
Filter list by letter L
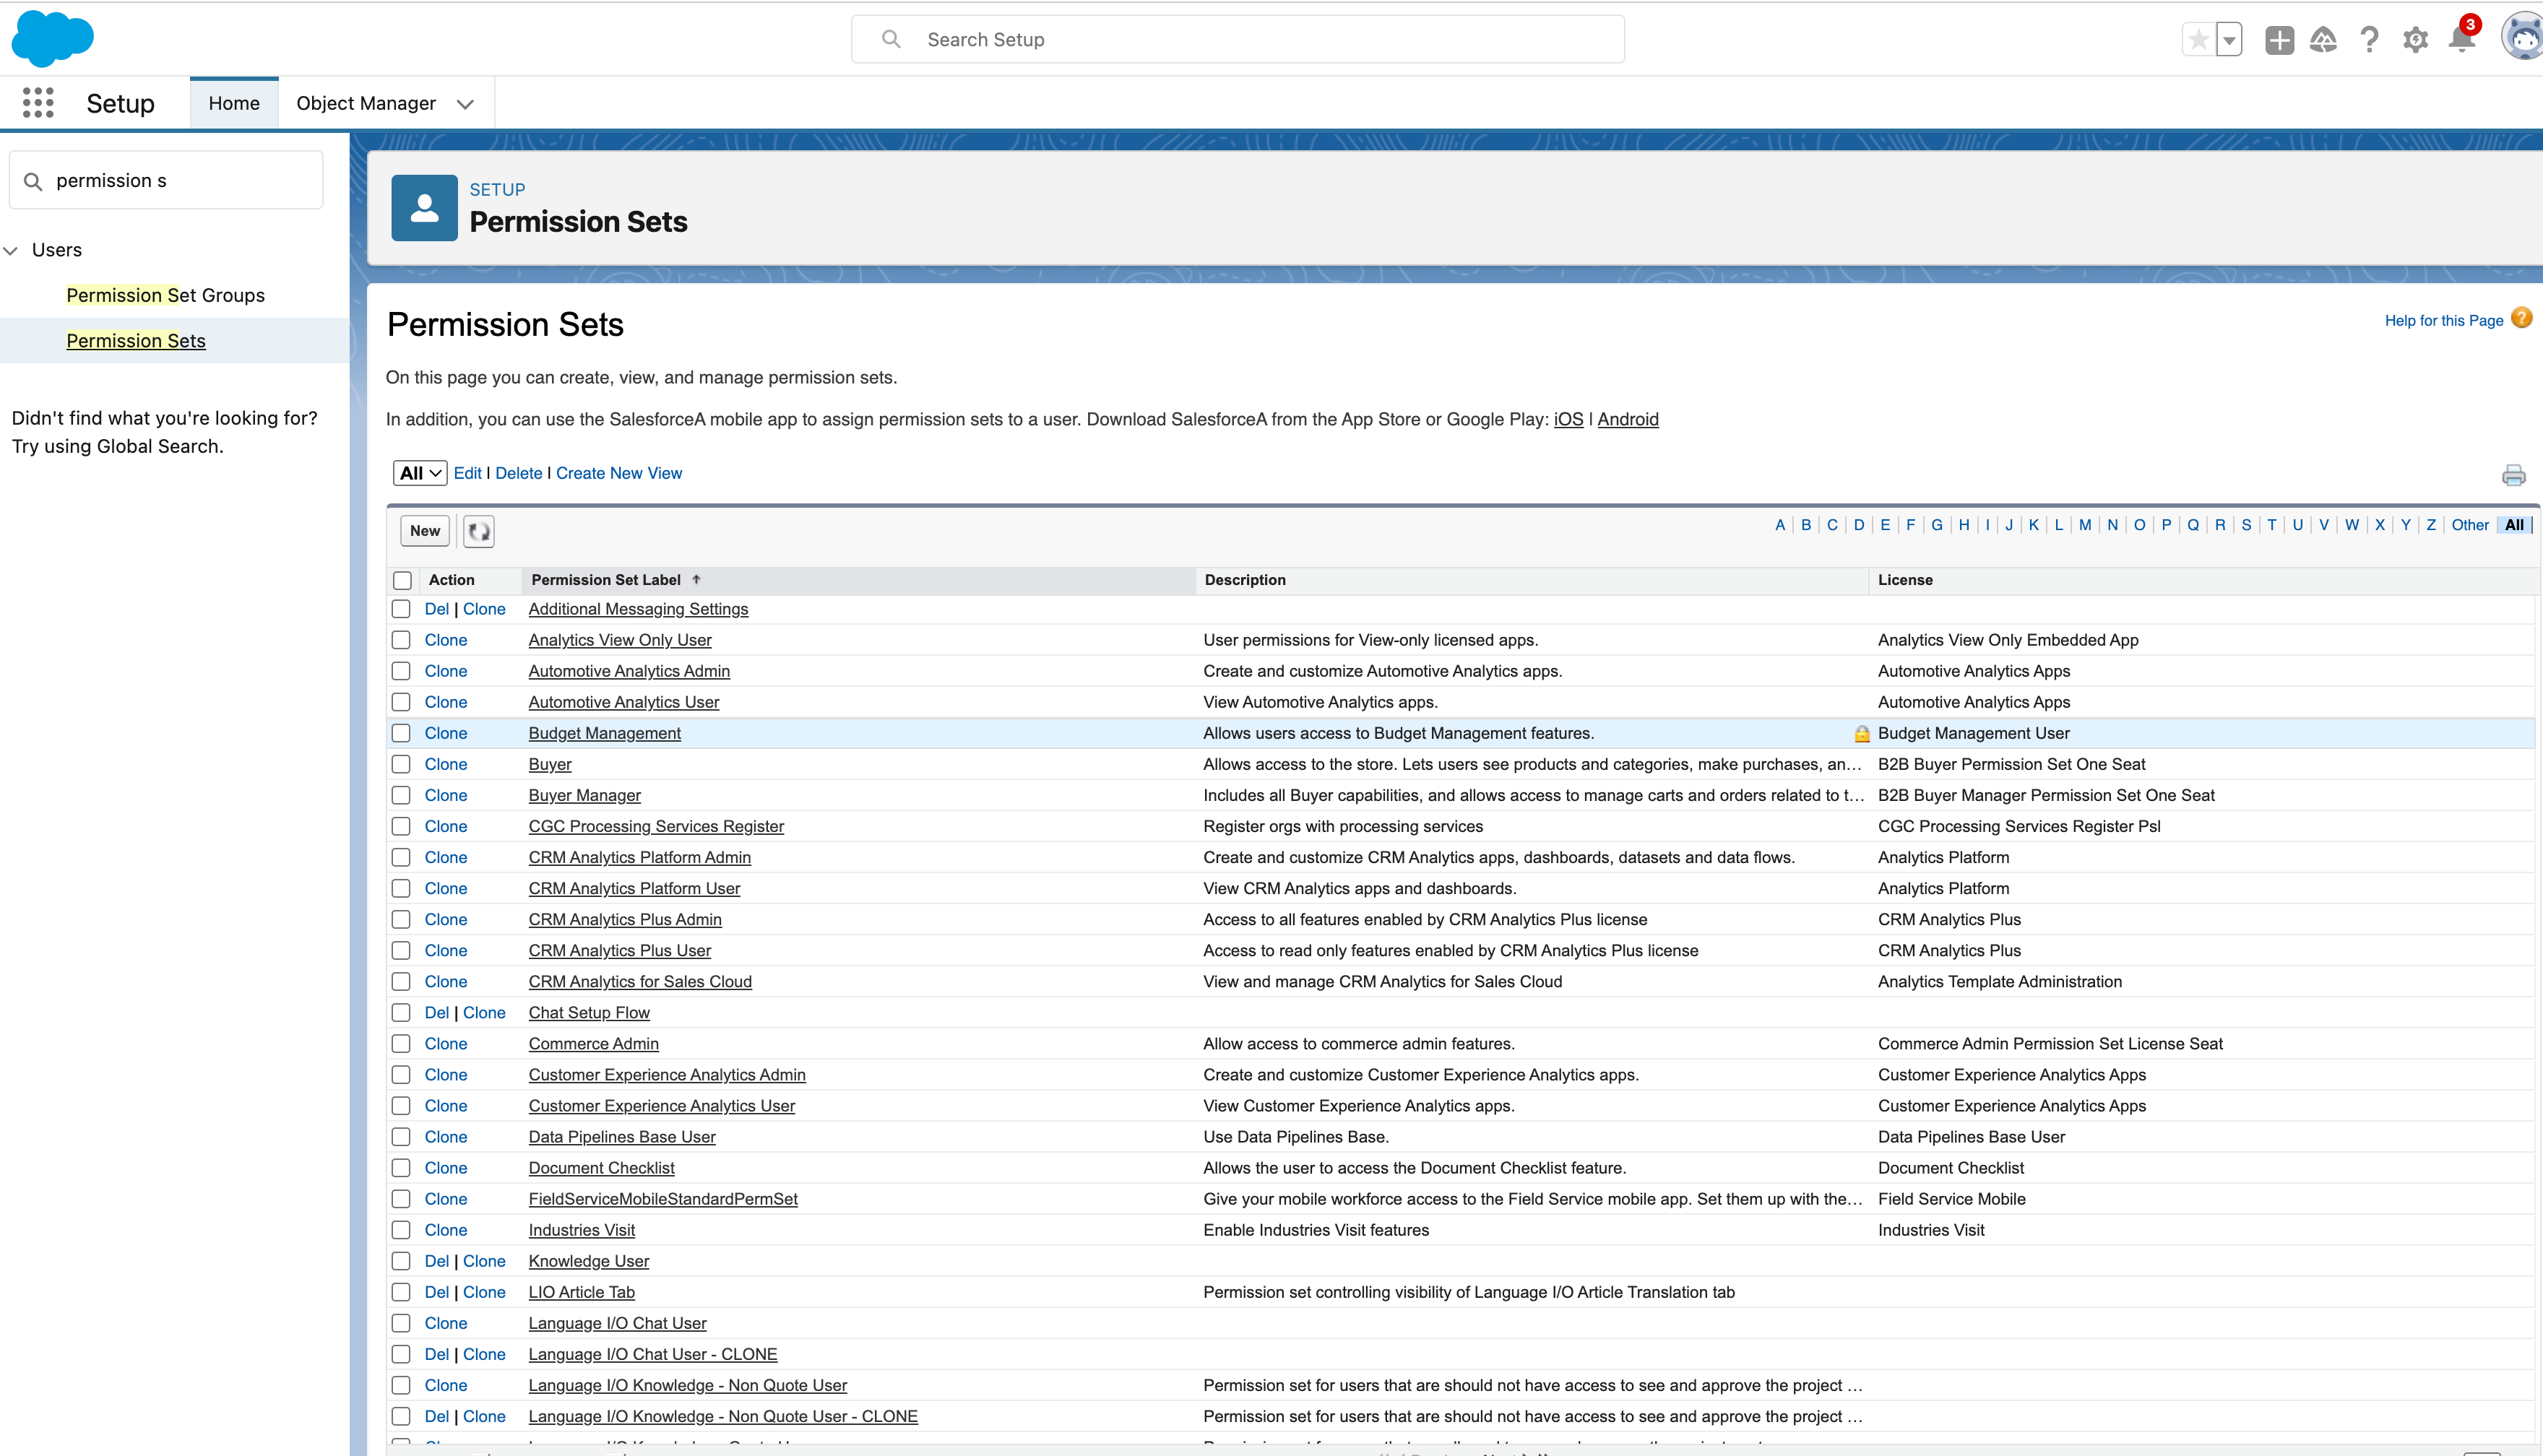coord(2059,525)
